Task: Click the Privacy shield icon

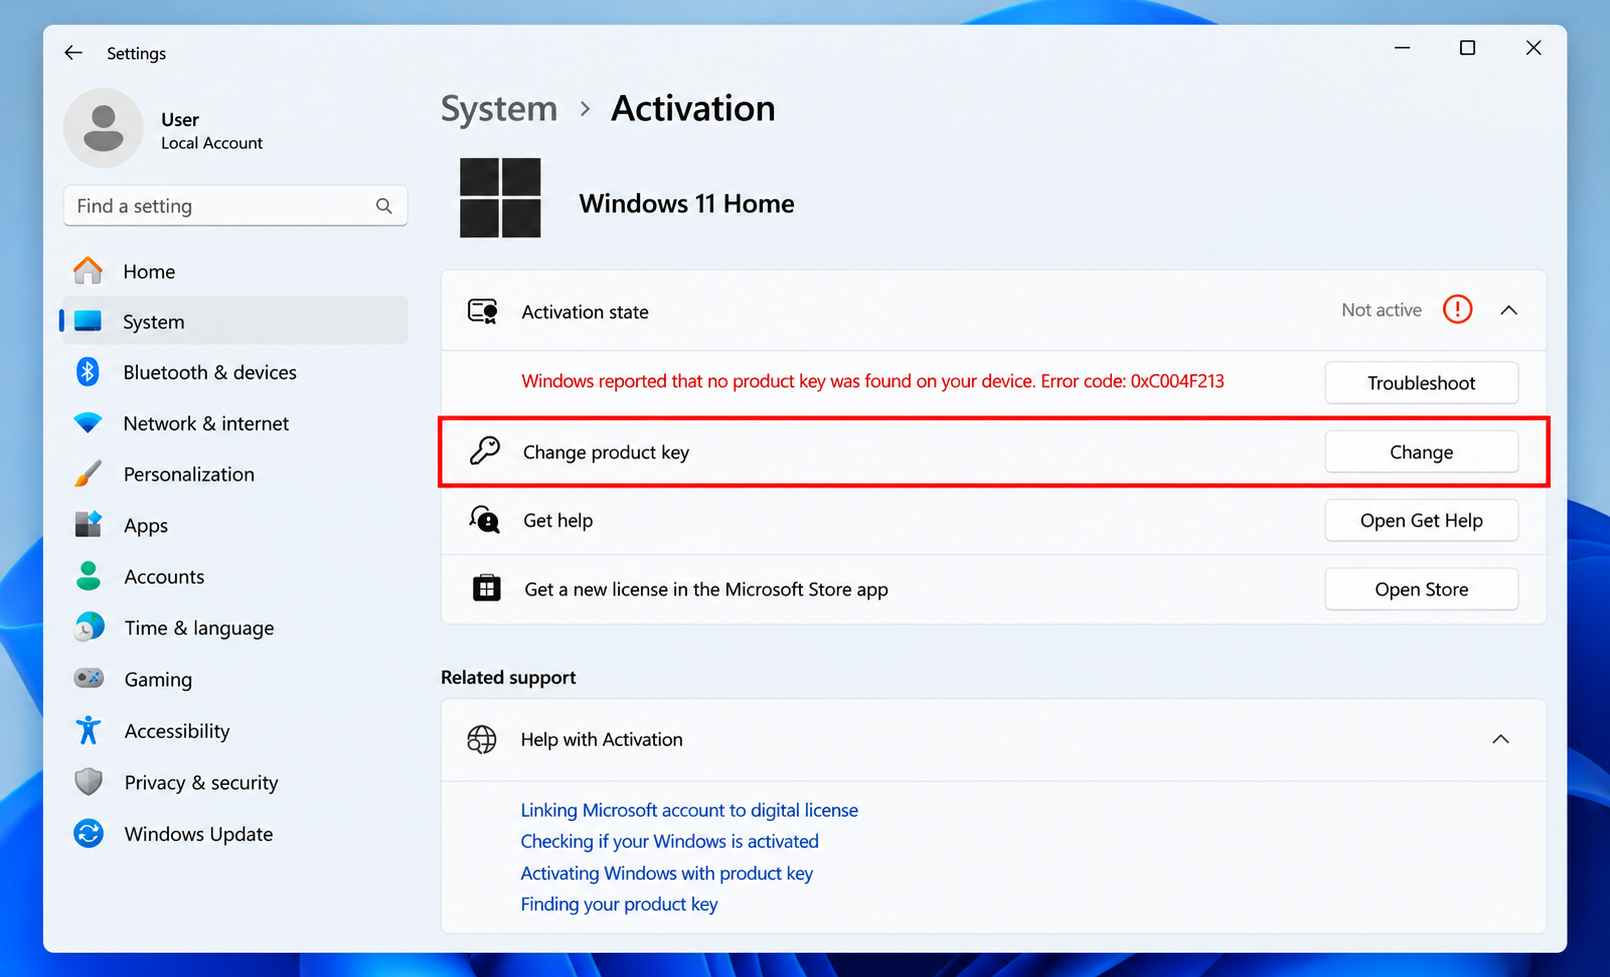Action: tap(88, 782)
